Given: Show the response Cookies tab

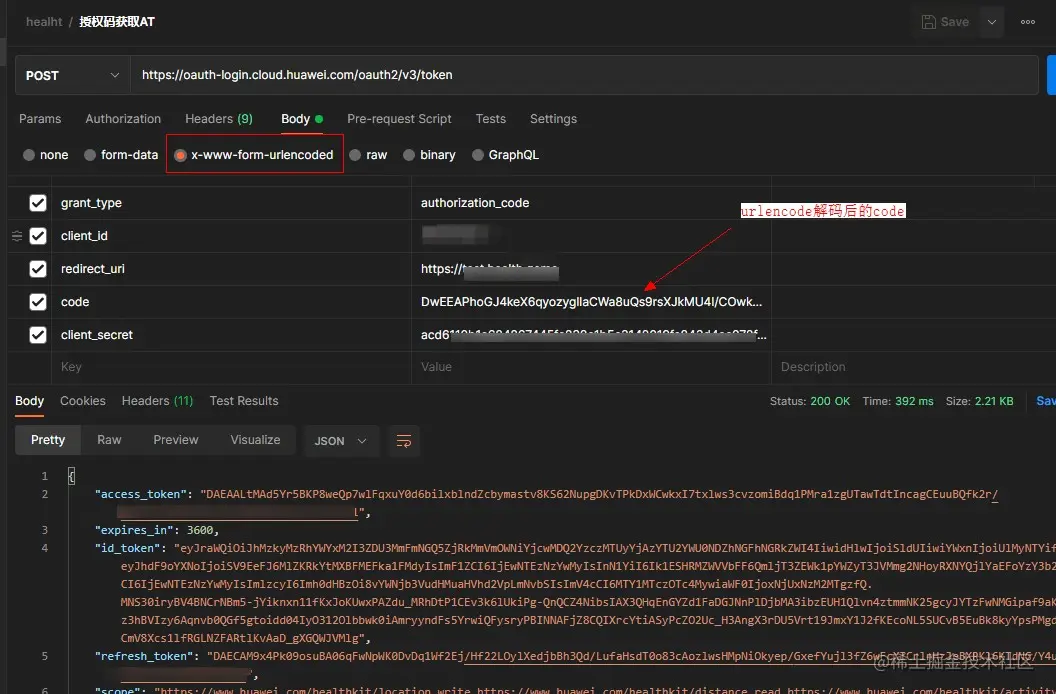Looking at the screenshot, I should click(x=83, y=401).
